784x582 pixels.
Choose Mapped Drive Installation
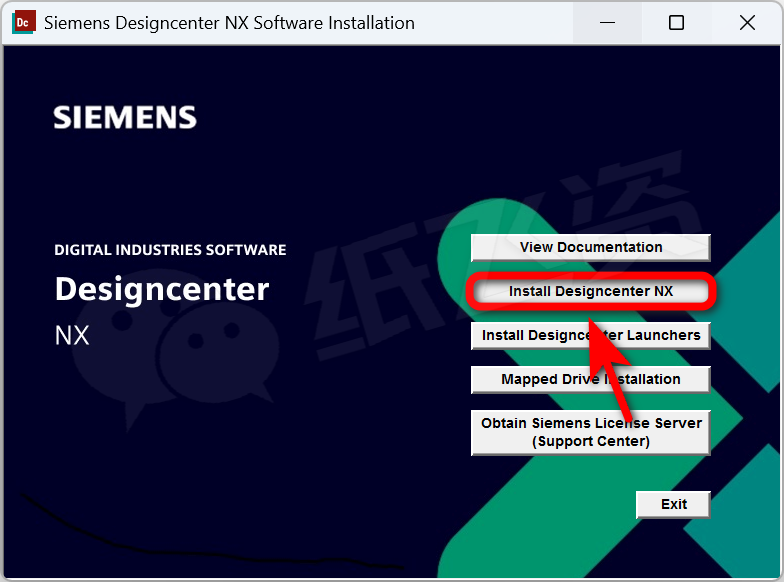click(590, 380)
